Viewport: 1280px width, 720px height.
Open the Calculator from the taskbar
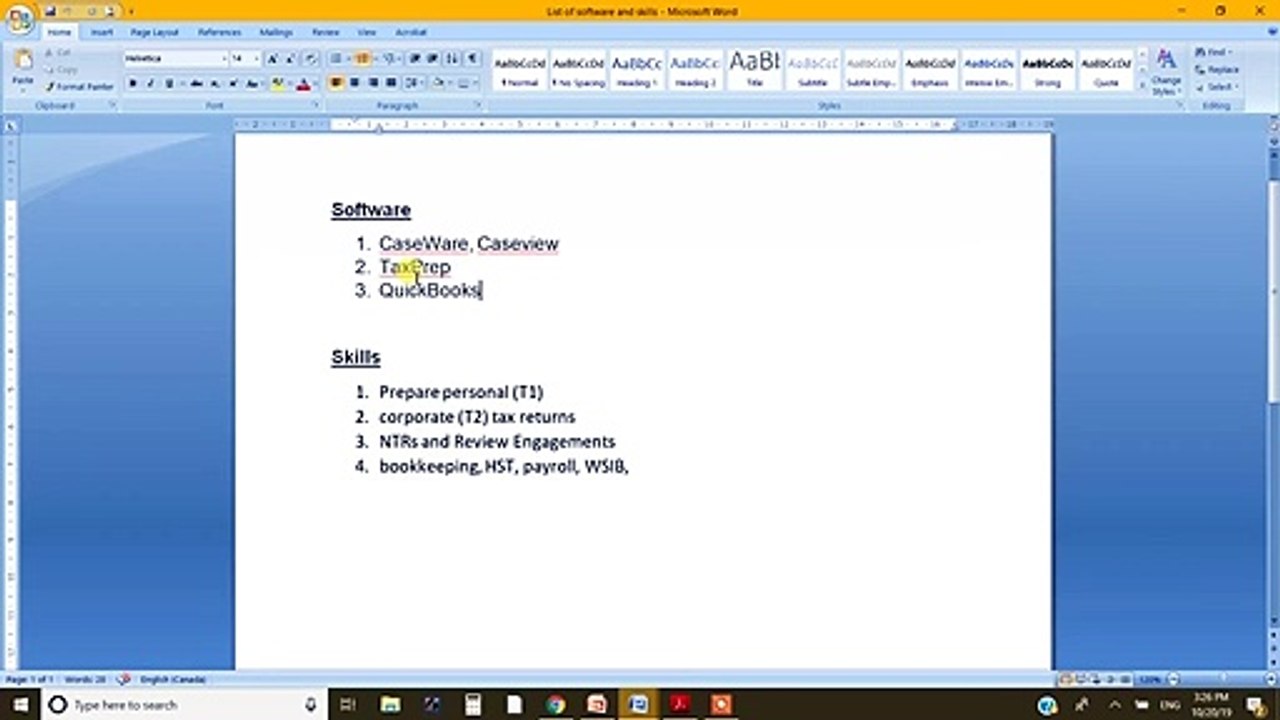tap(473, 705)
